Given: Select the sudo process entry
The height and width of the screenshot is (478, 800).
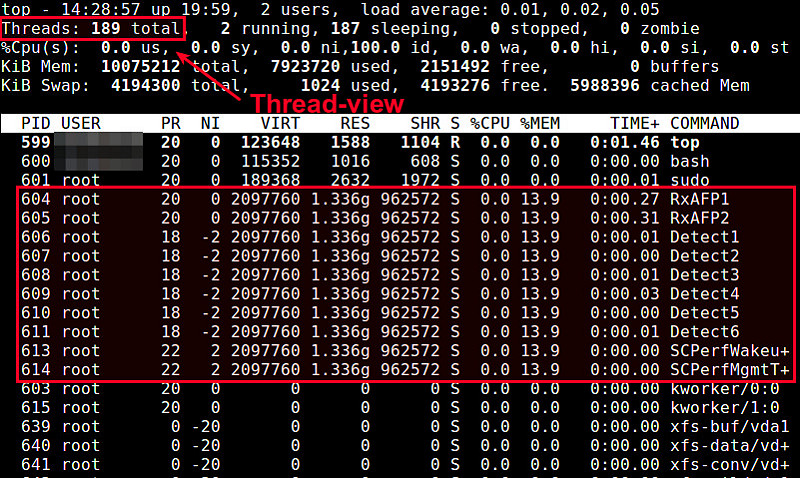Looking at the screenshot, I should 690,180.
